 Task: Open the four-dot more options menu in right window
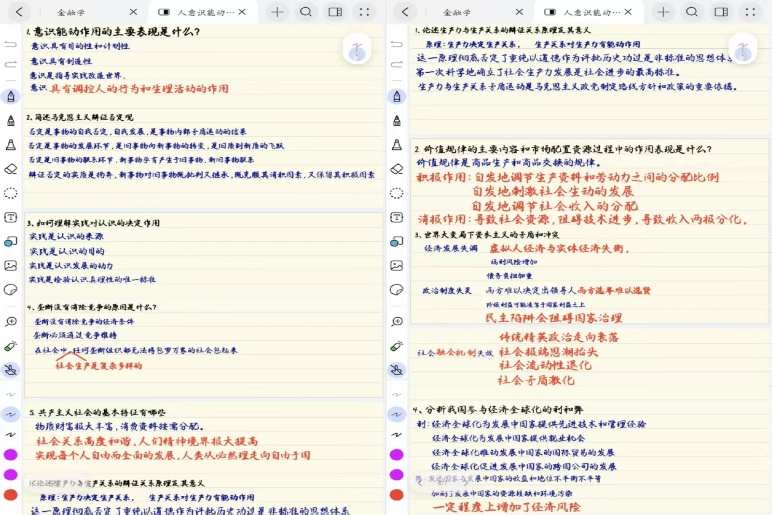pos(750,12)
